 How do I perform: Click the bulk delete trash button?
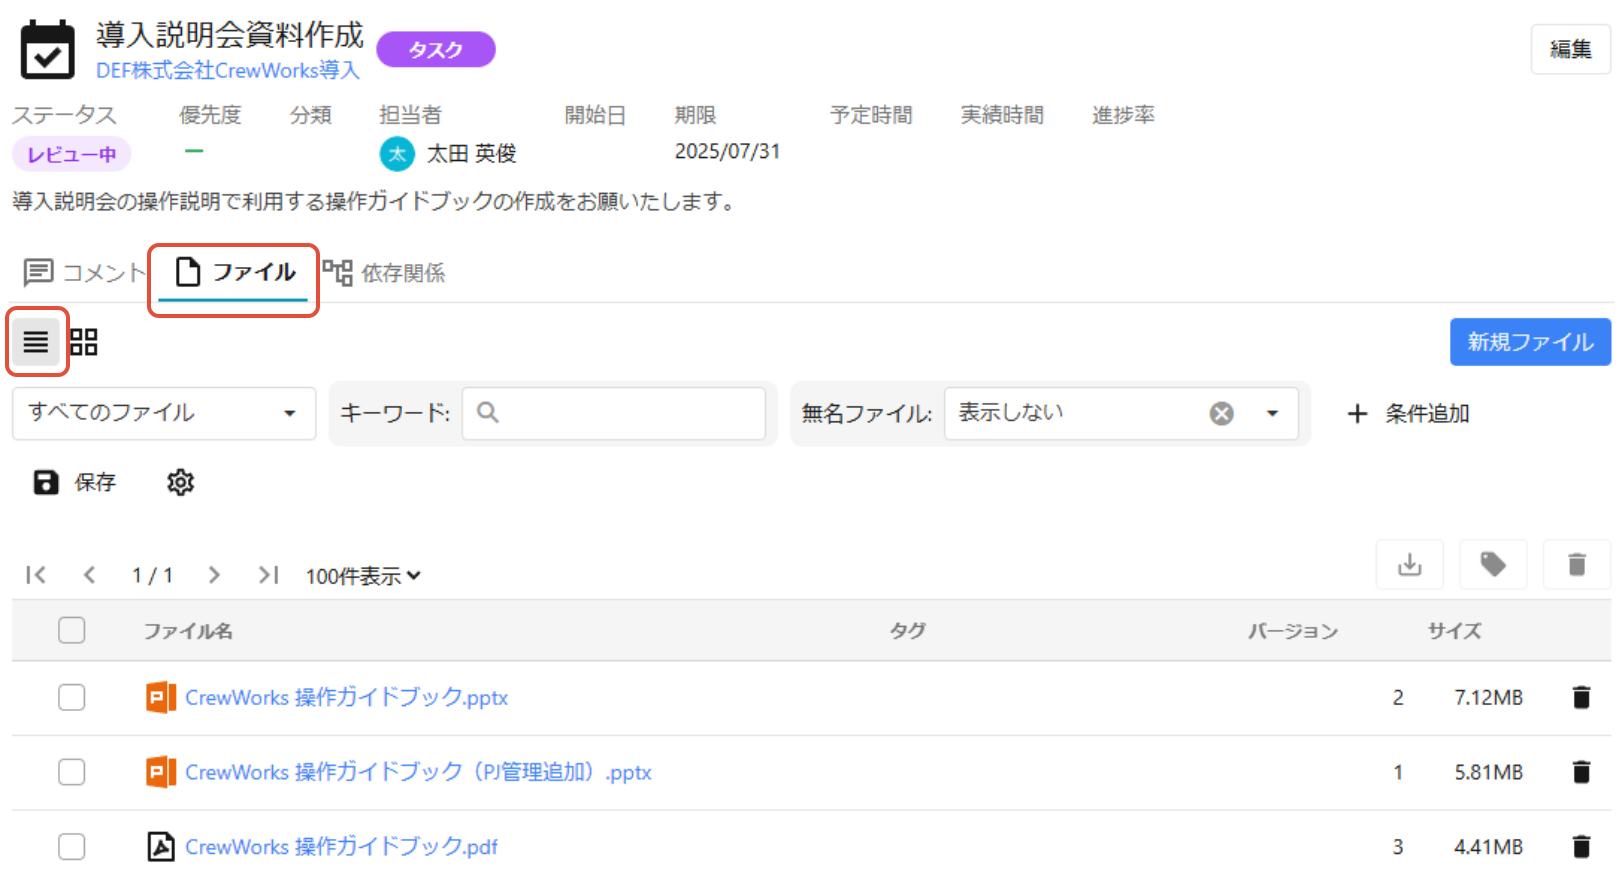click(x=1577, y=565)
